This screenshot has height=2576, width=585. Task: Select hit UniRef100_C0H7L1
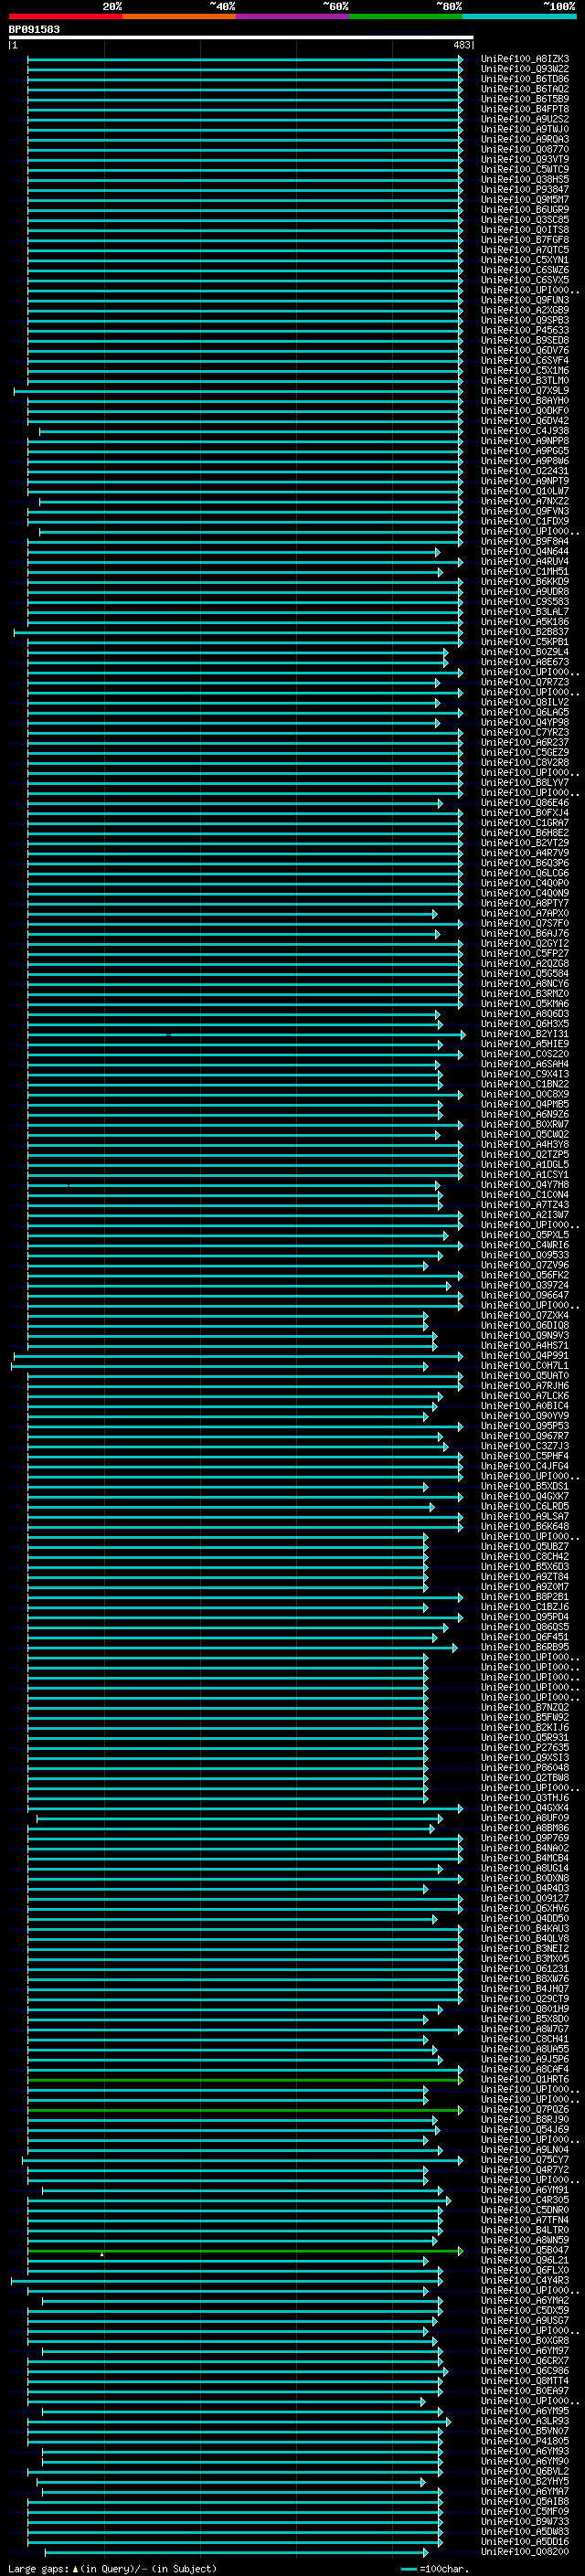click(x=525, y=1367)
